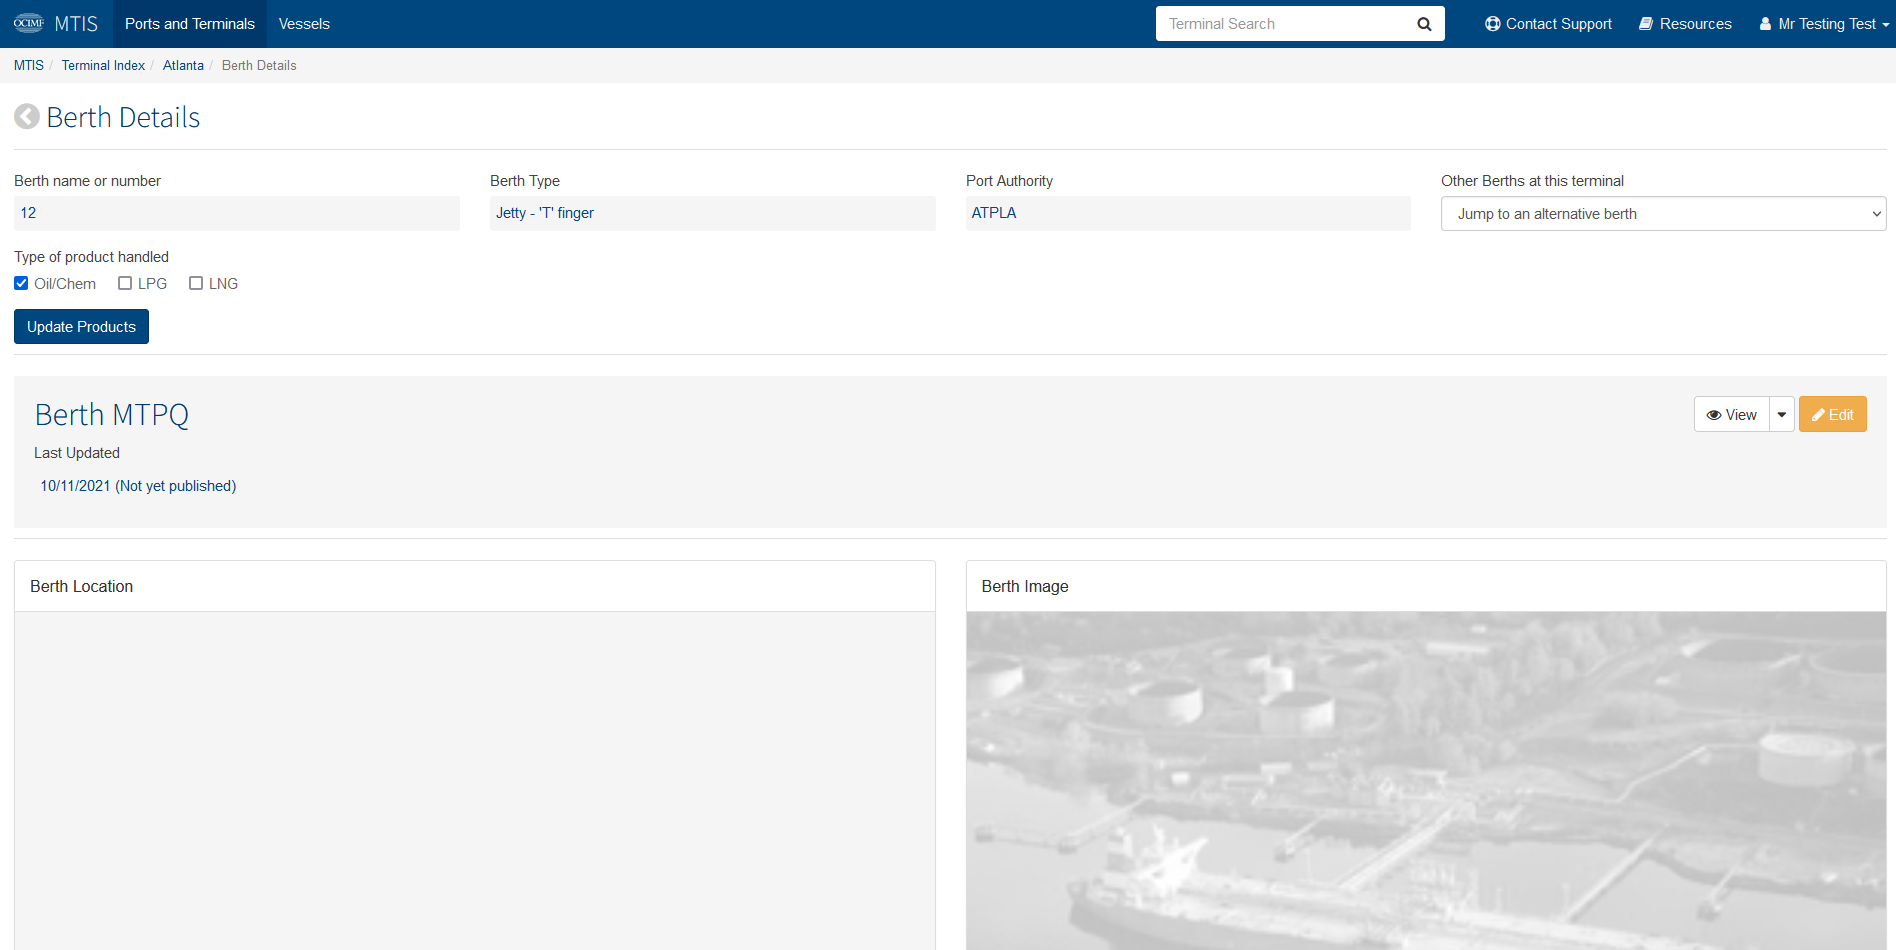
Task: Click the OCIMF MTIS logo
Action: click(56, 23)
